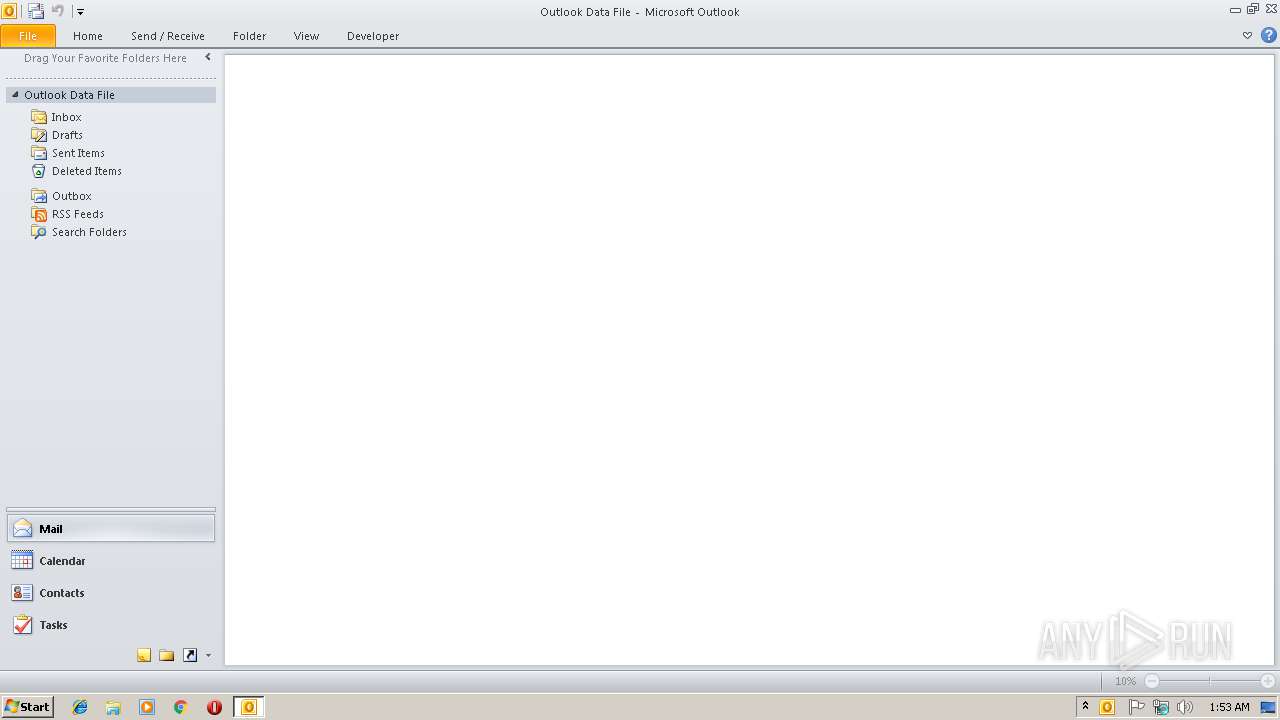The height and width of the screenshot is (720, 1280).
Task: Click the RSS Feeds icon
Action: pyautogui.click(x=39, y=214)
